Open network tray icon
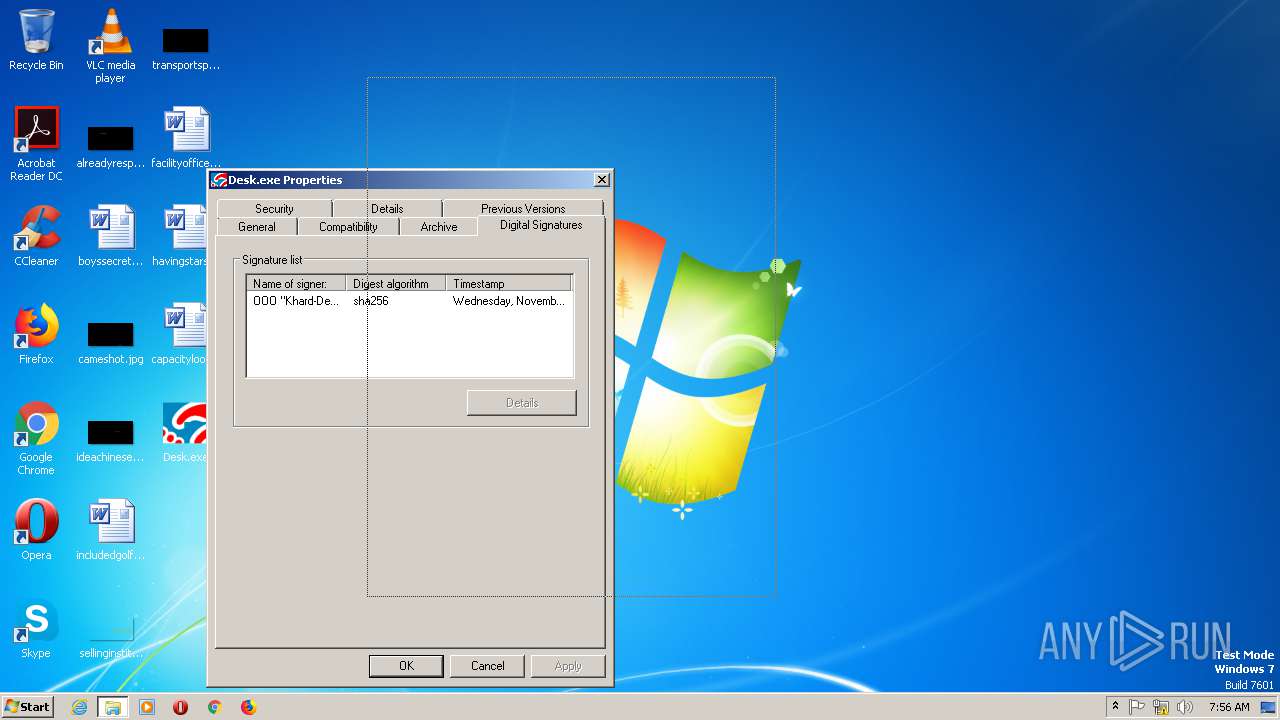 click(x=1161, y=707)
